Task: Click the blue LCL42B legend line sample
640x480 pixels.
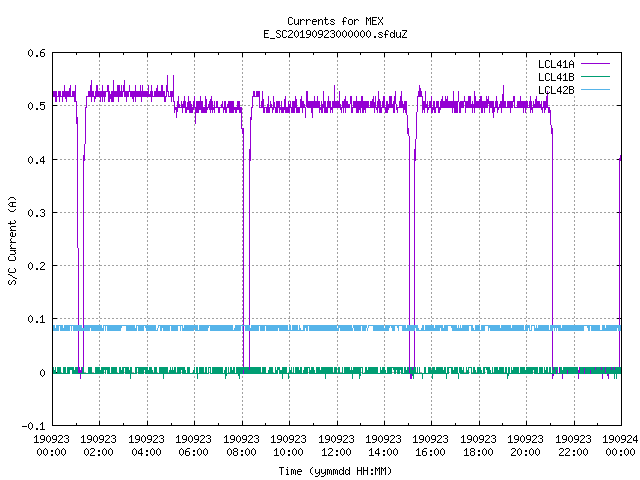Action: tap(595, 90)
